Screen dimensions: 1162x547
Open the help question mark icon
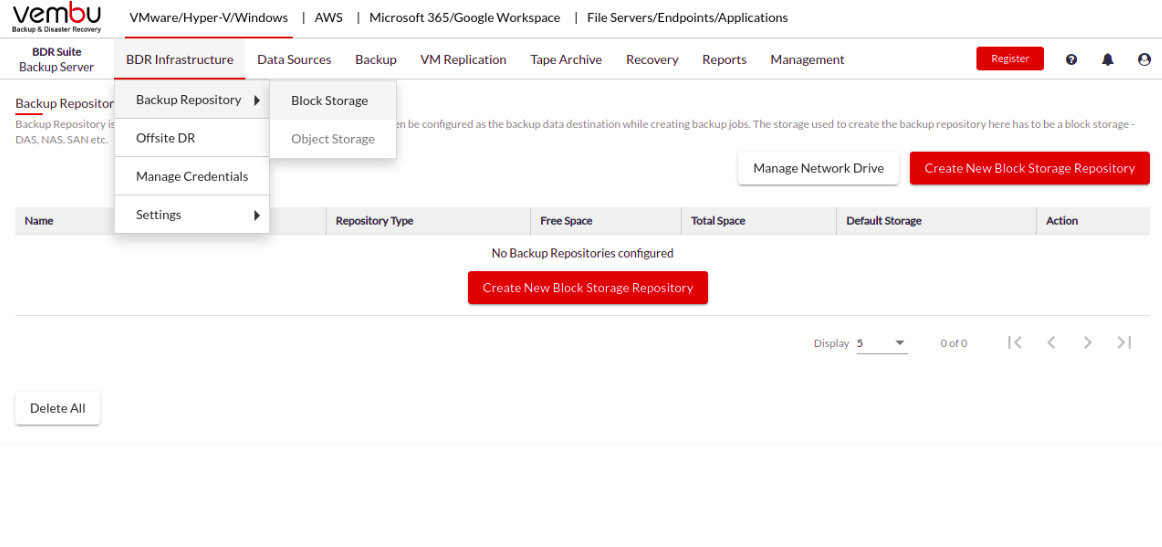coord(1071,59)
